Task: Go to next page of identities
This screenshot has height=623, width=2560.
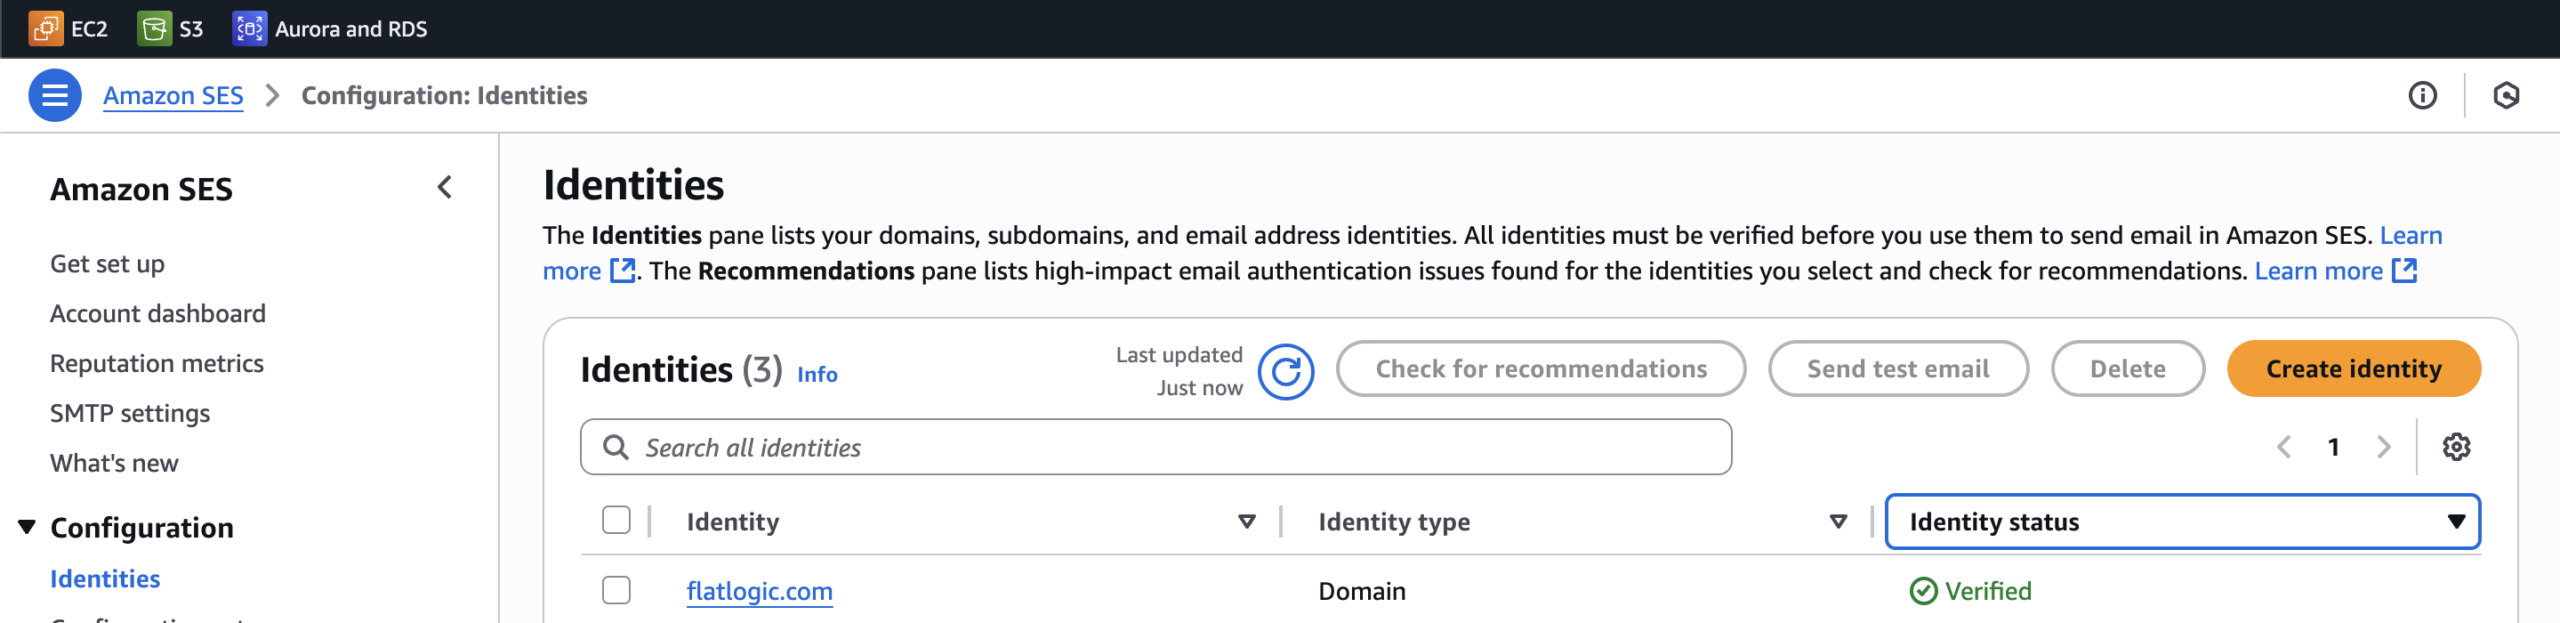Action: pos(2383,447)
